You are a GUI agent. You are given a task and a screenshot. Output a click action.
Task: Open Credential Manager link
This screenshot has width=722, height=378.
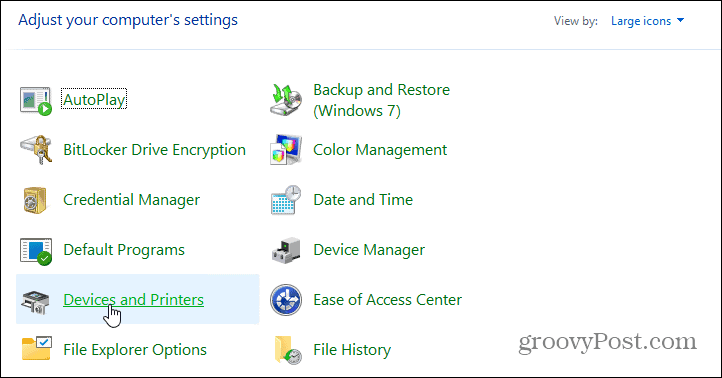(131, 200)
